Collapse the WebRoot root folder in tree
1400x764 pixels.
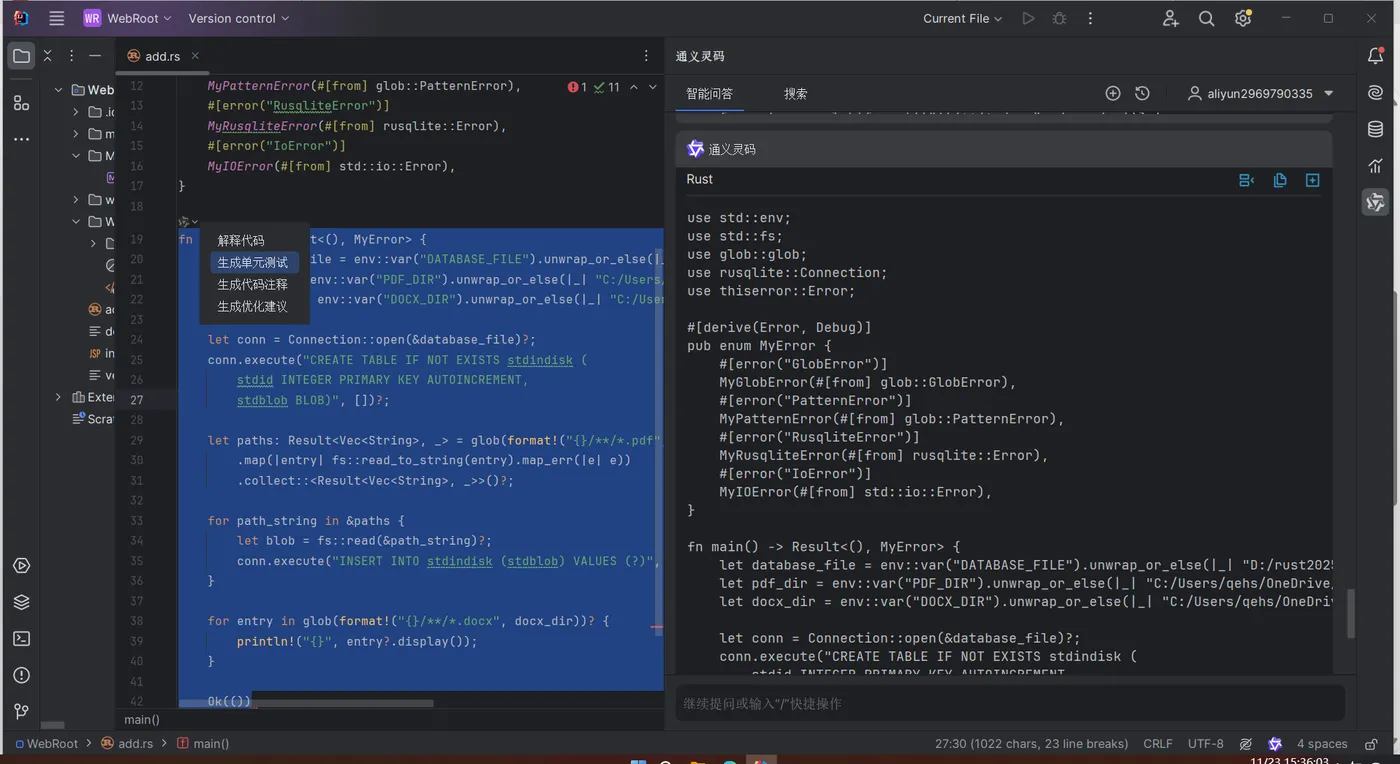tap(59, 90)
